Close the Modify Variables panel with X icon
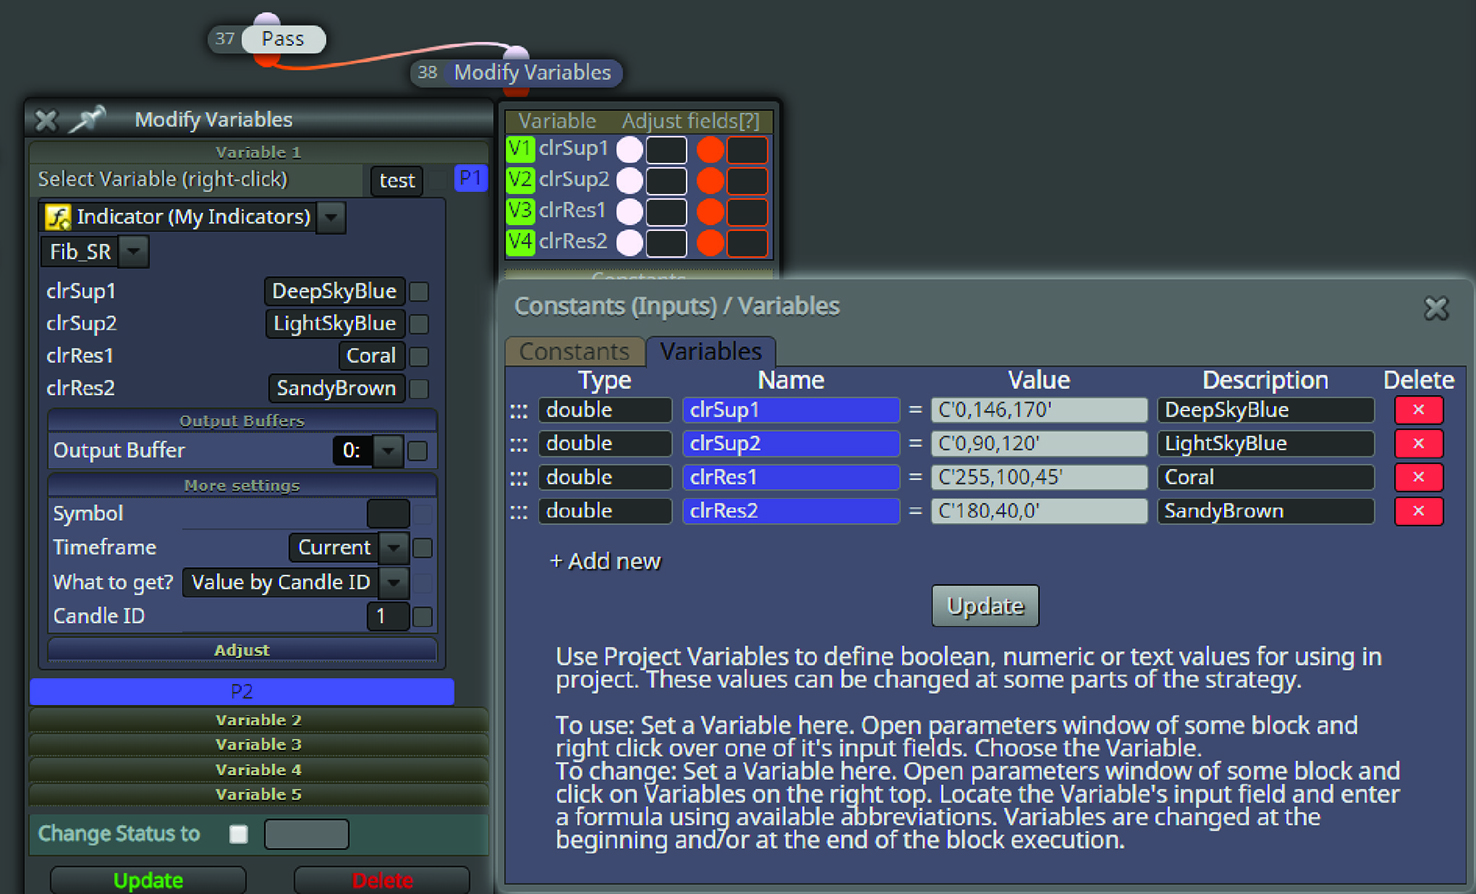Screen dimensions: 1476x894 (46, 120)
